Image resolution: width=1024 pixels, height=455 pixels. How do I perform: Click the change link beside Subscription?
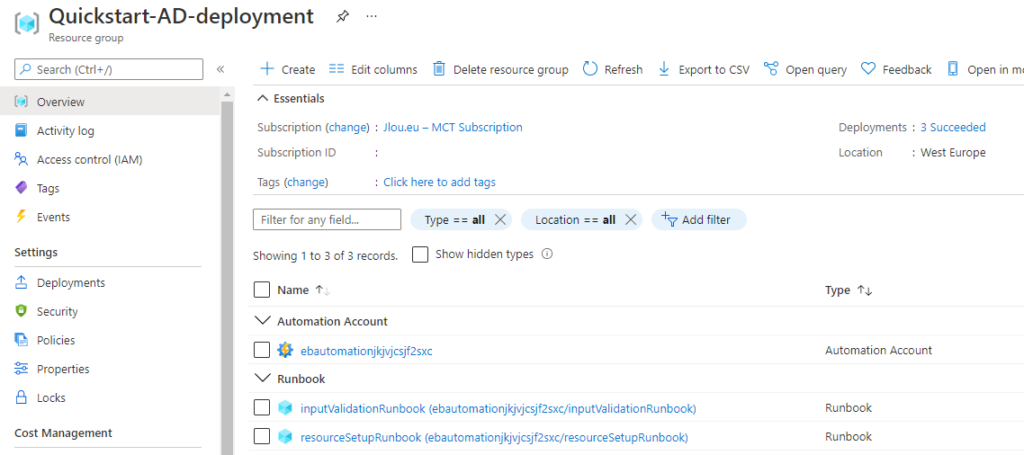click(x=348, y=127)
